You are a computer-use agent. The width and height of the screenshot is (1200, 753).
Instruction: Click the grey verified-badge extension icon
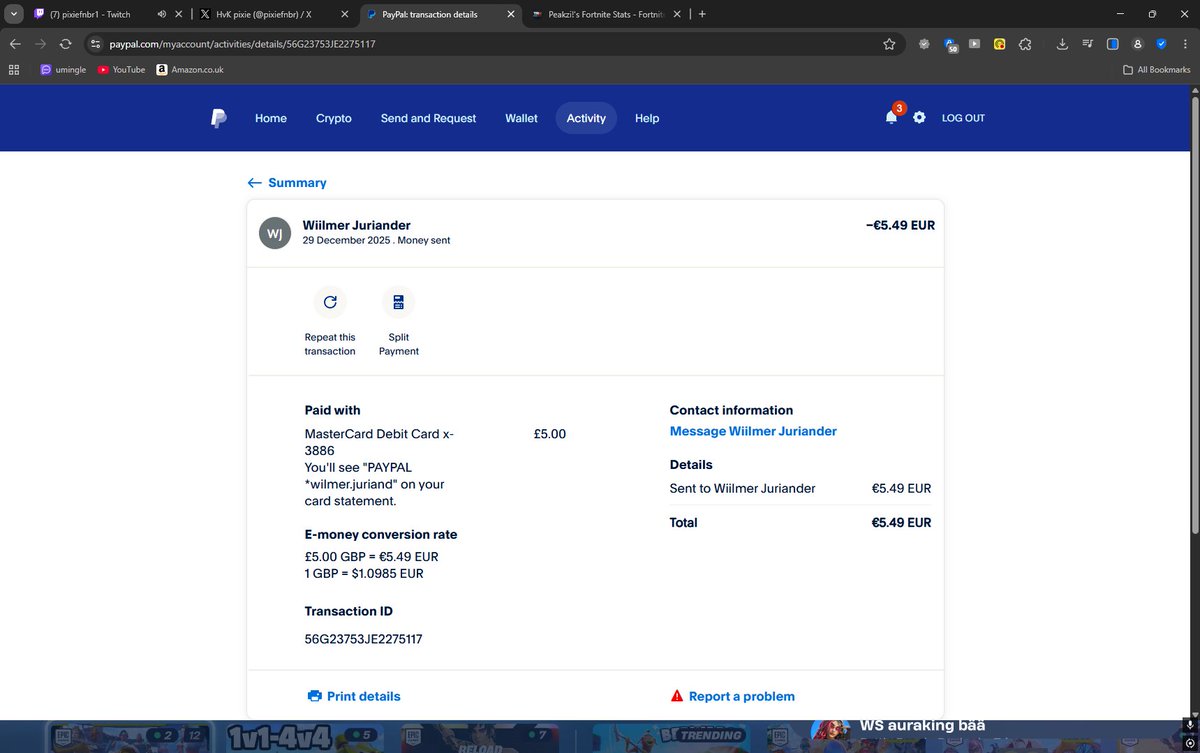tap(924, 44)
